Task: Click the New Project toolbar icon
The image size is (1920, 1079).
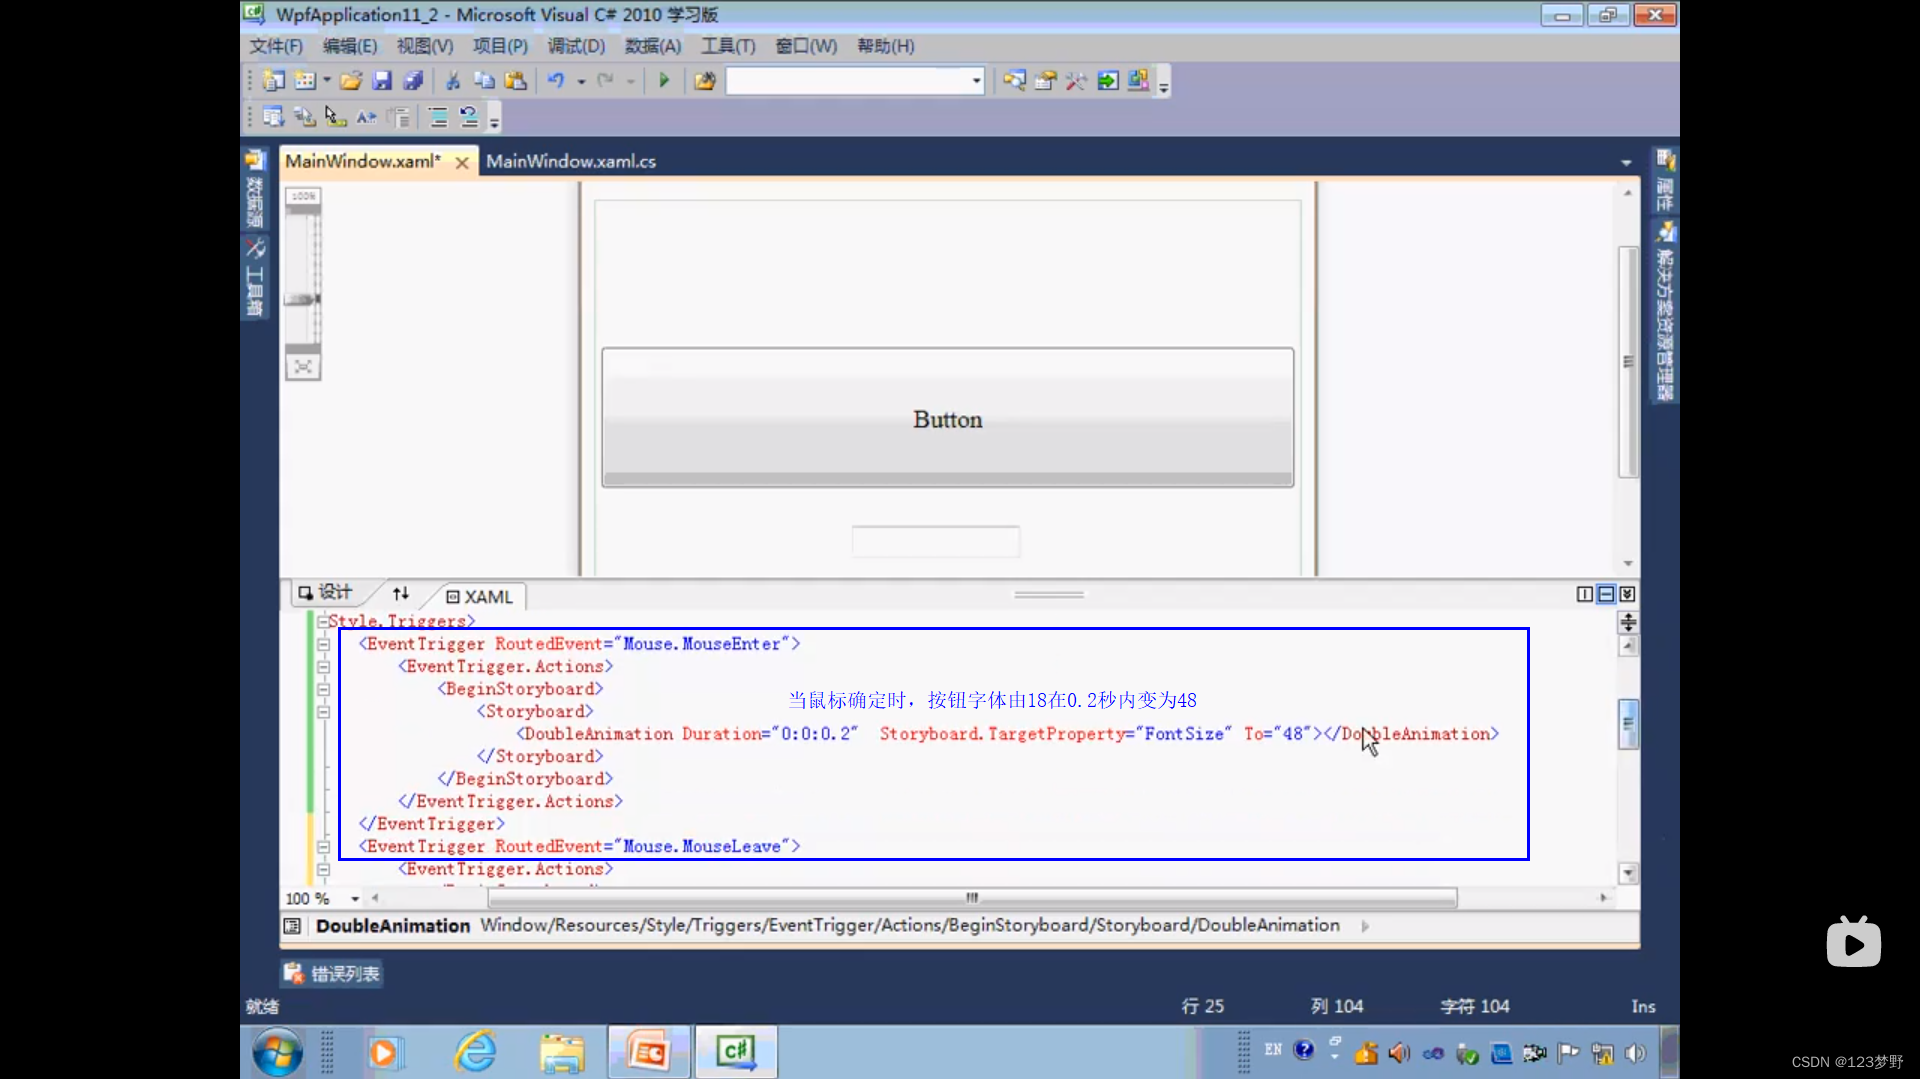Action: pos(273,81)
